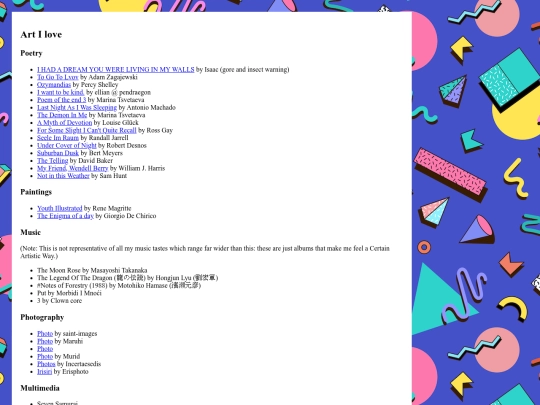This screenshot has width=540, height=405.
Task: Open A Myth of Devotion link
Action: [x=65, y=123]
